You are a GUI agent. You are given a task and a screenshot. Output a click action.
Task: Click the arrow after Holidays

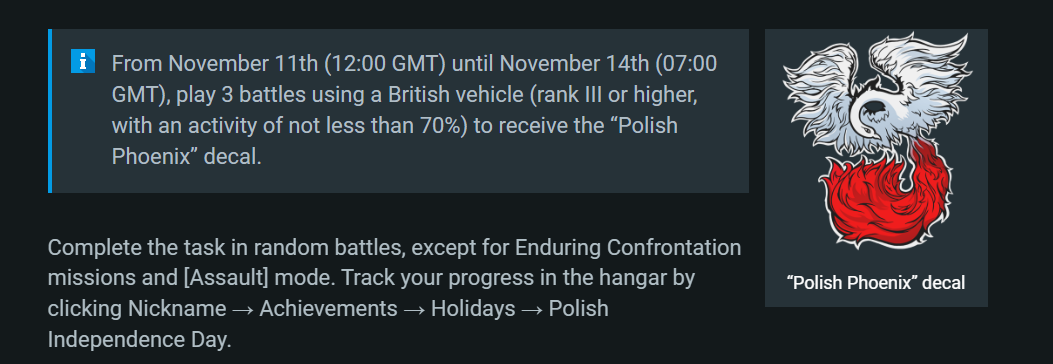pos(532,310)
